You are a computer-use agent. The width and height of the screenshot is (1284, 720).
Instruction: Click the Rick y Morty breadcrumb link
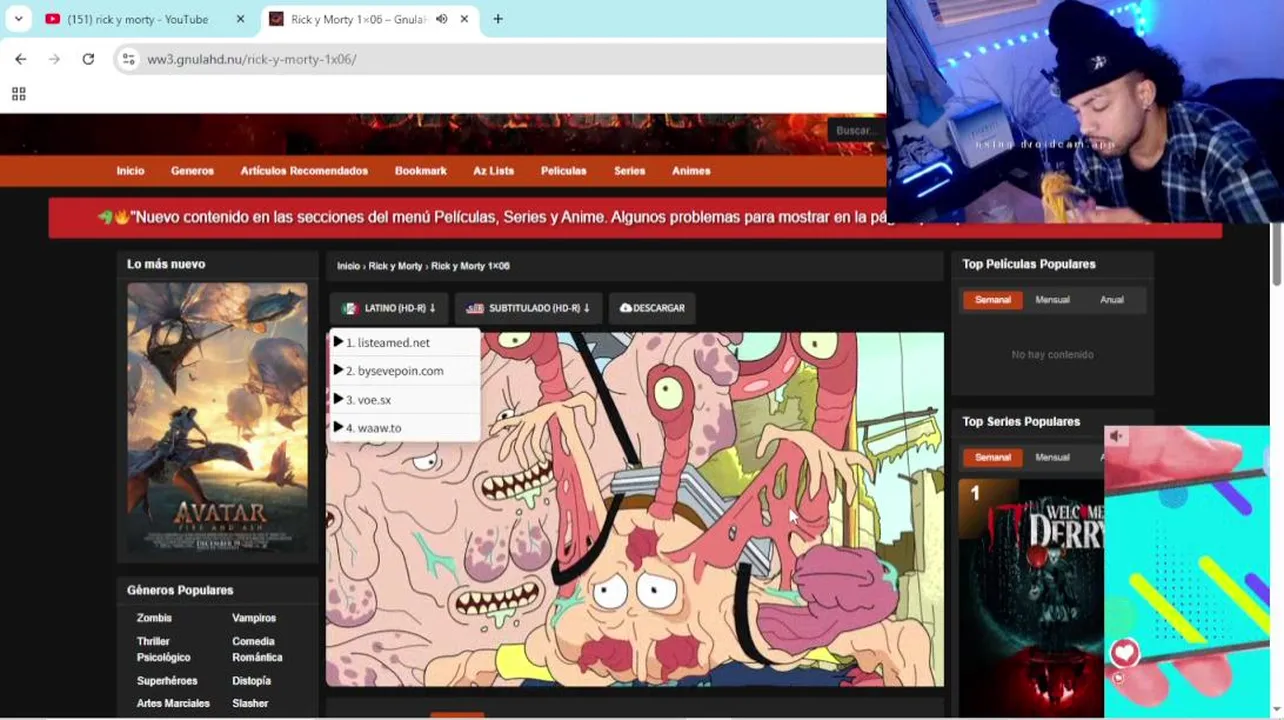point(395,266)
